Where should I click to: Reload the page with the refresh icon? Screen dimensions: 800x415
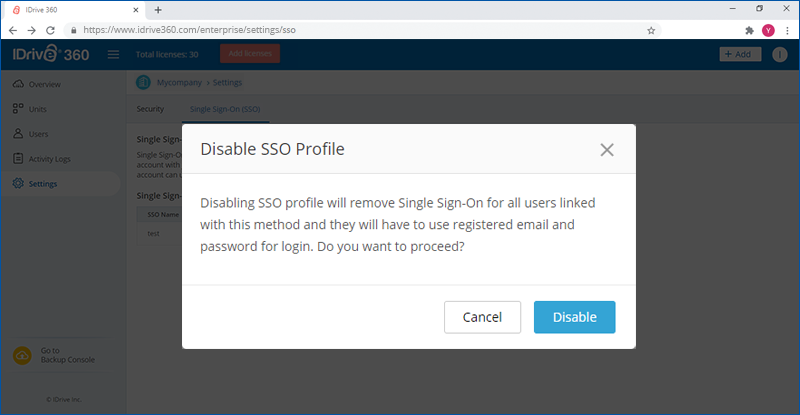50,30
